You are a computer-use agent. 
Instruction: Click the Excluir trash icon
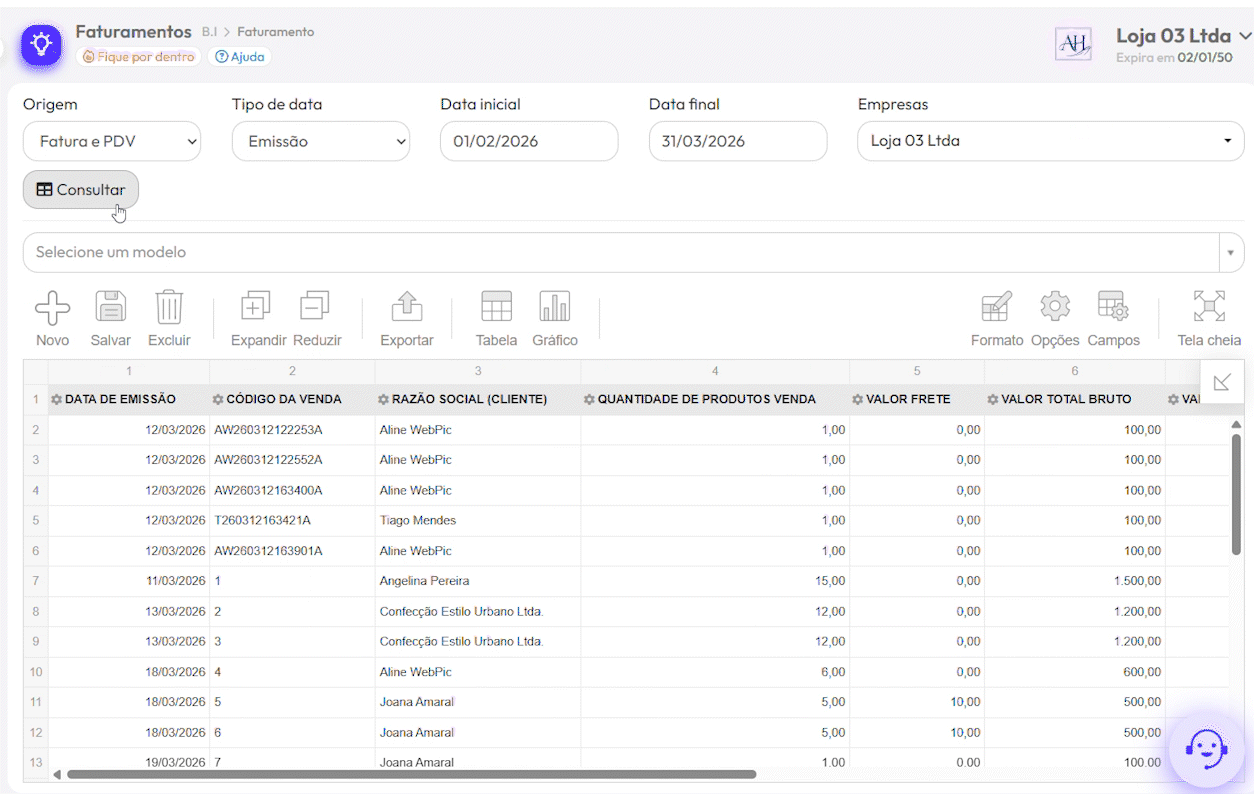pyautogui.click(x=169, y=308)
